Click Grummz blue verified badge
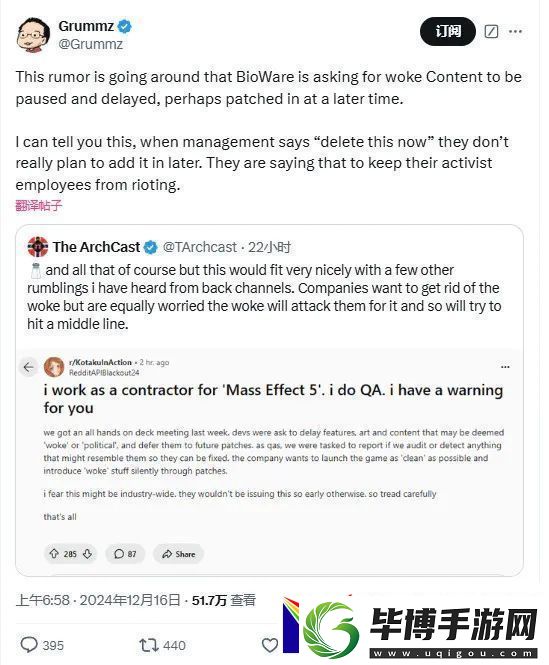549x665 pixels. 124,27
